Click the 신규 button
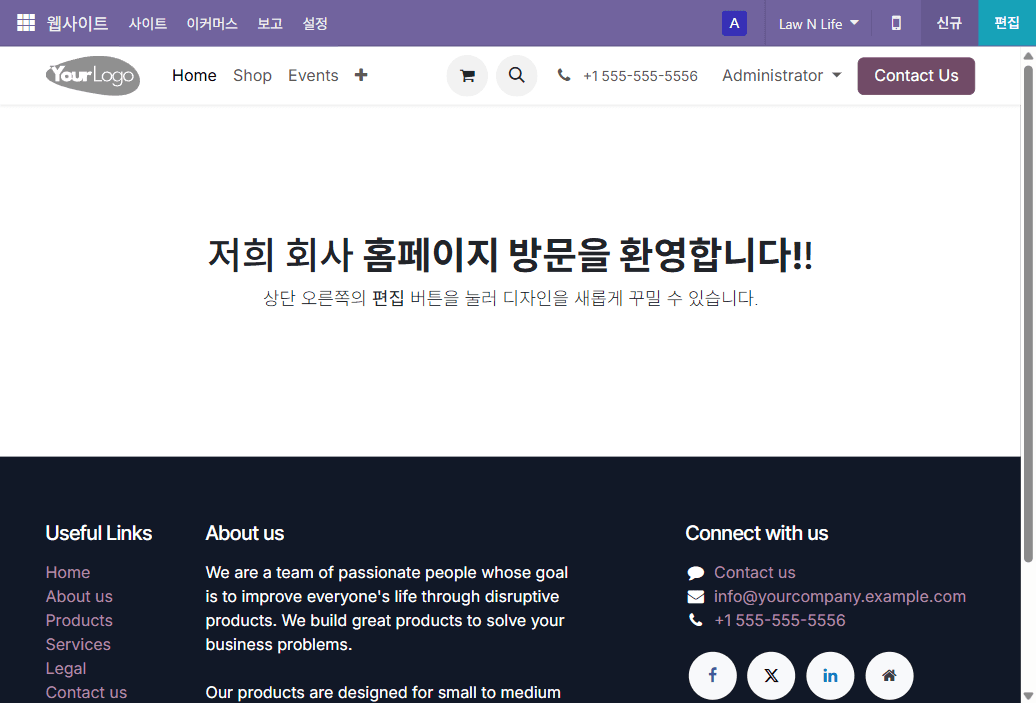Viewport: 1036px width, 703px height. tap(949, 23)
